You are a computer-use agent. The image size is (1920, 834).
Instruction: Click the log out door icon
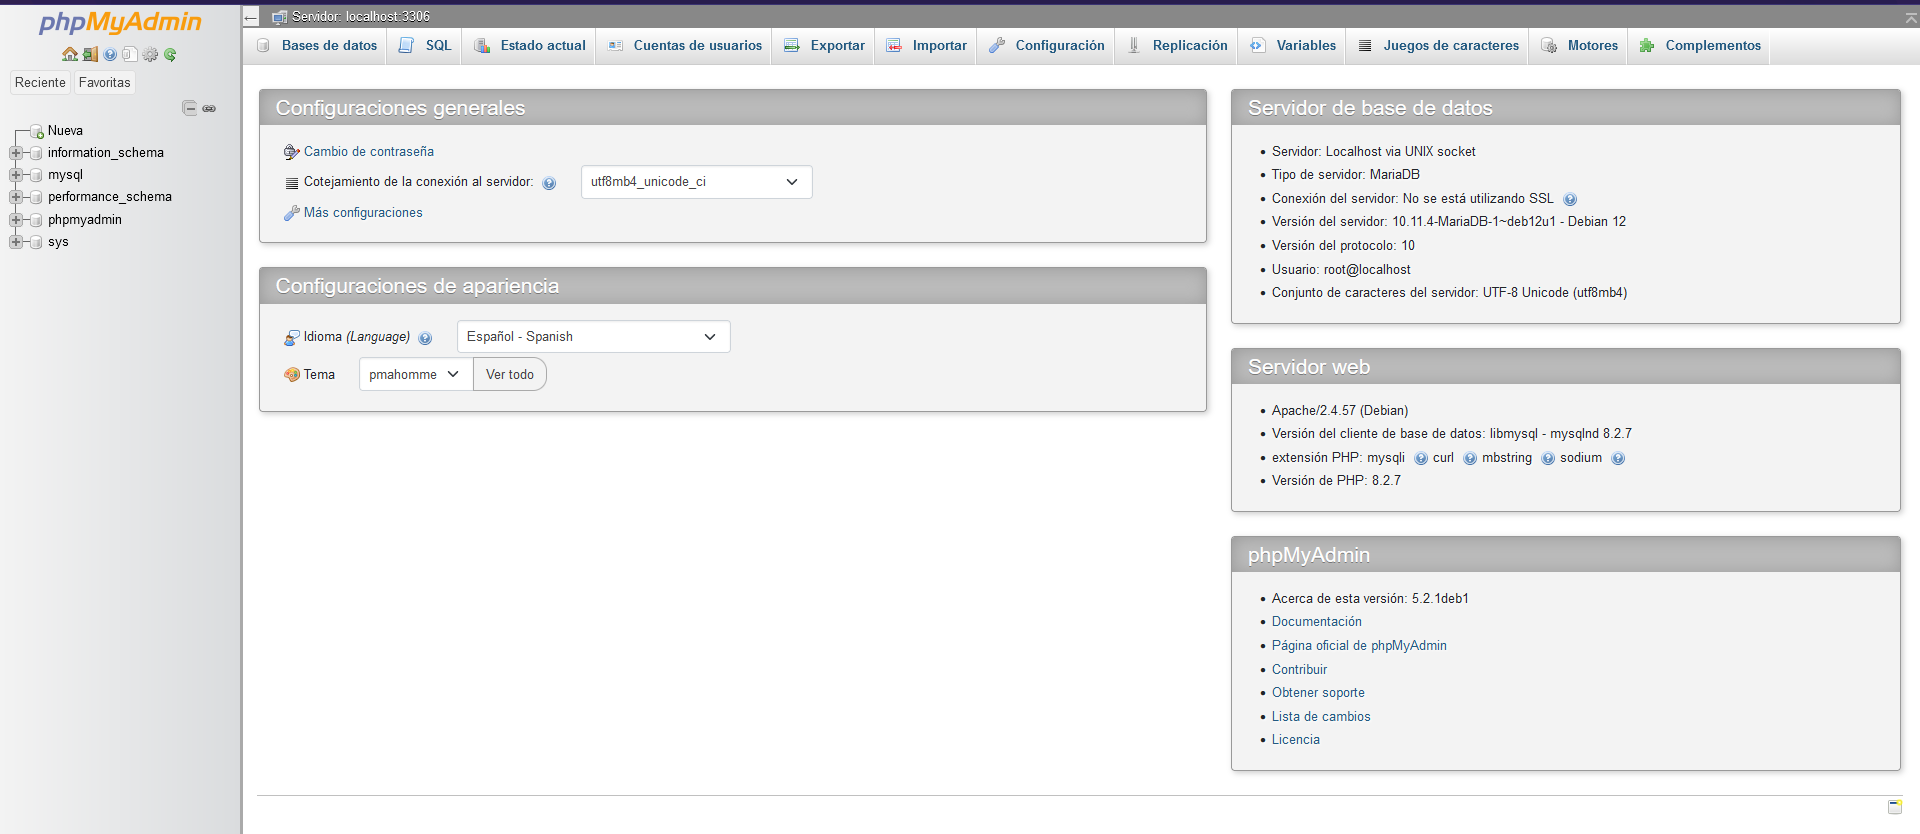90,54
